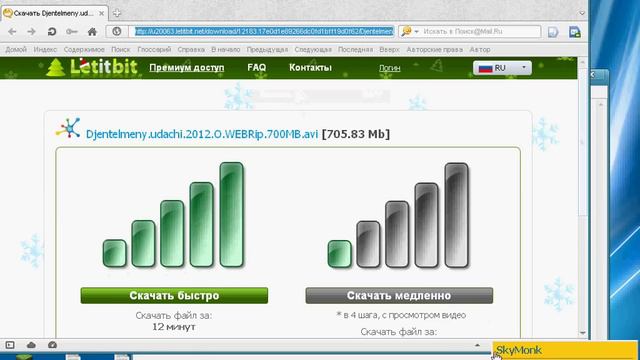The image size is (640, 360).
Task: Click the downloads icon at top right
Action: coord(575,32)
